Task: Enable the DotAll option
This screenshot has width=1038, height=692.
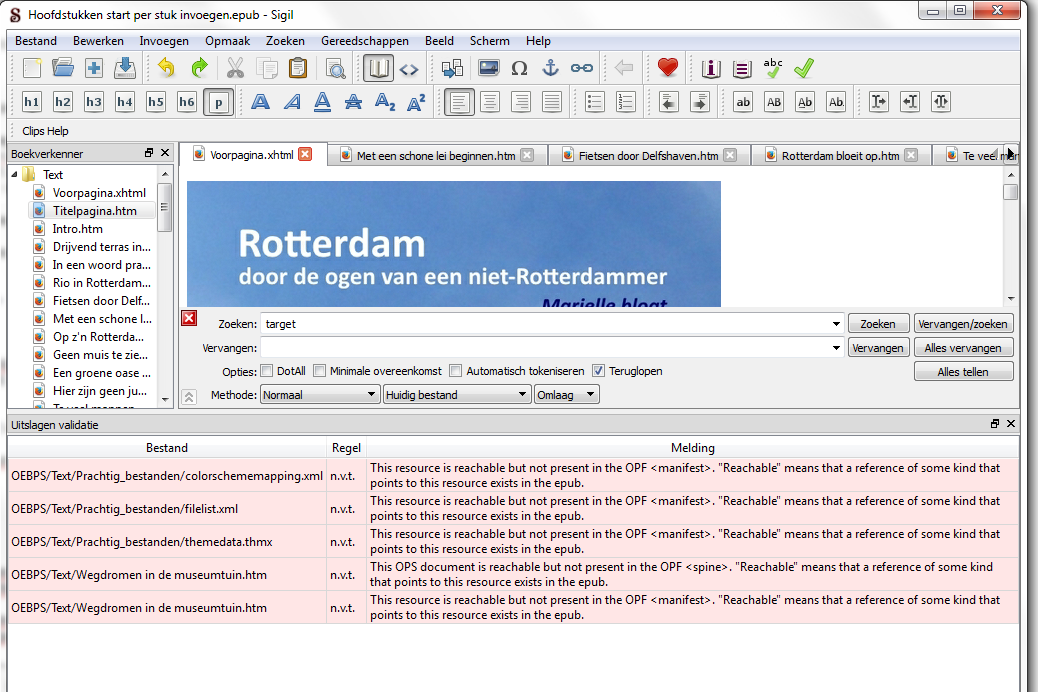Action: 267,371
